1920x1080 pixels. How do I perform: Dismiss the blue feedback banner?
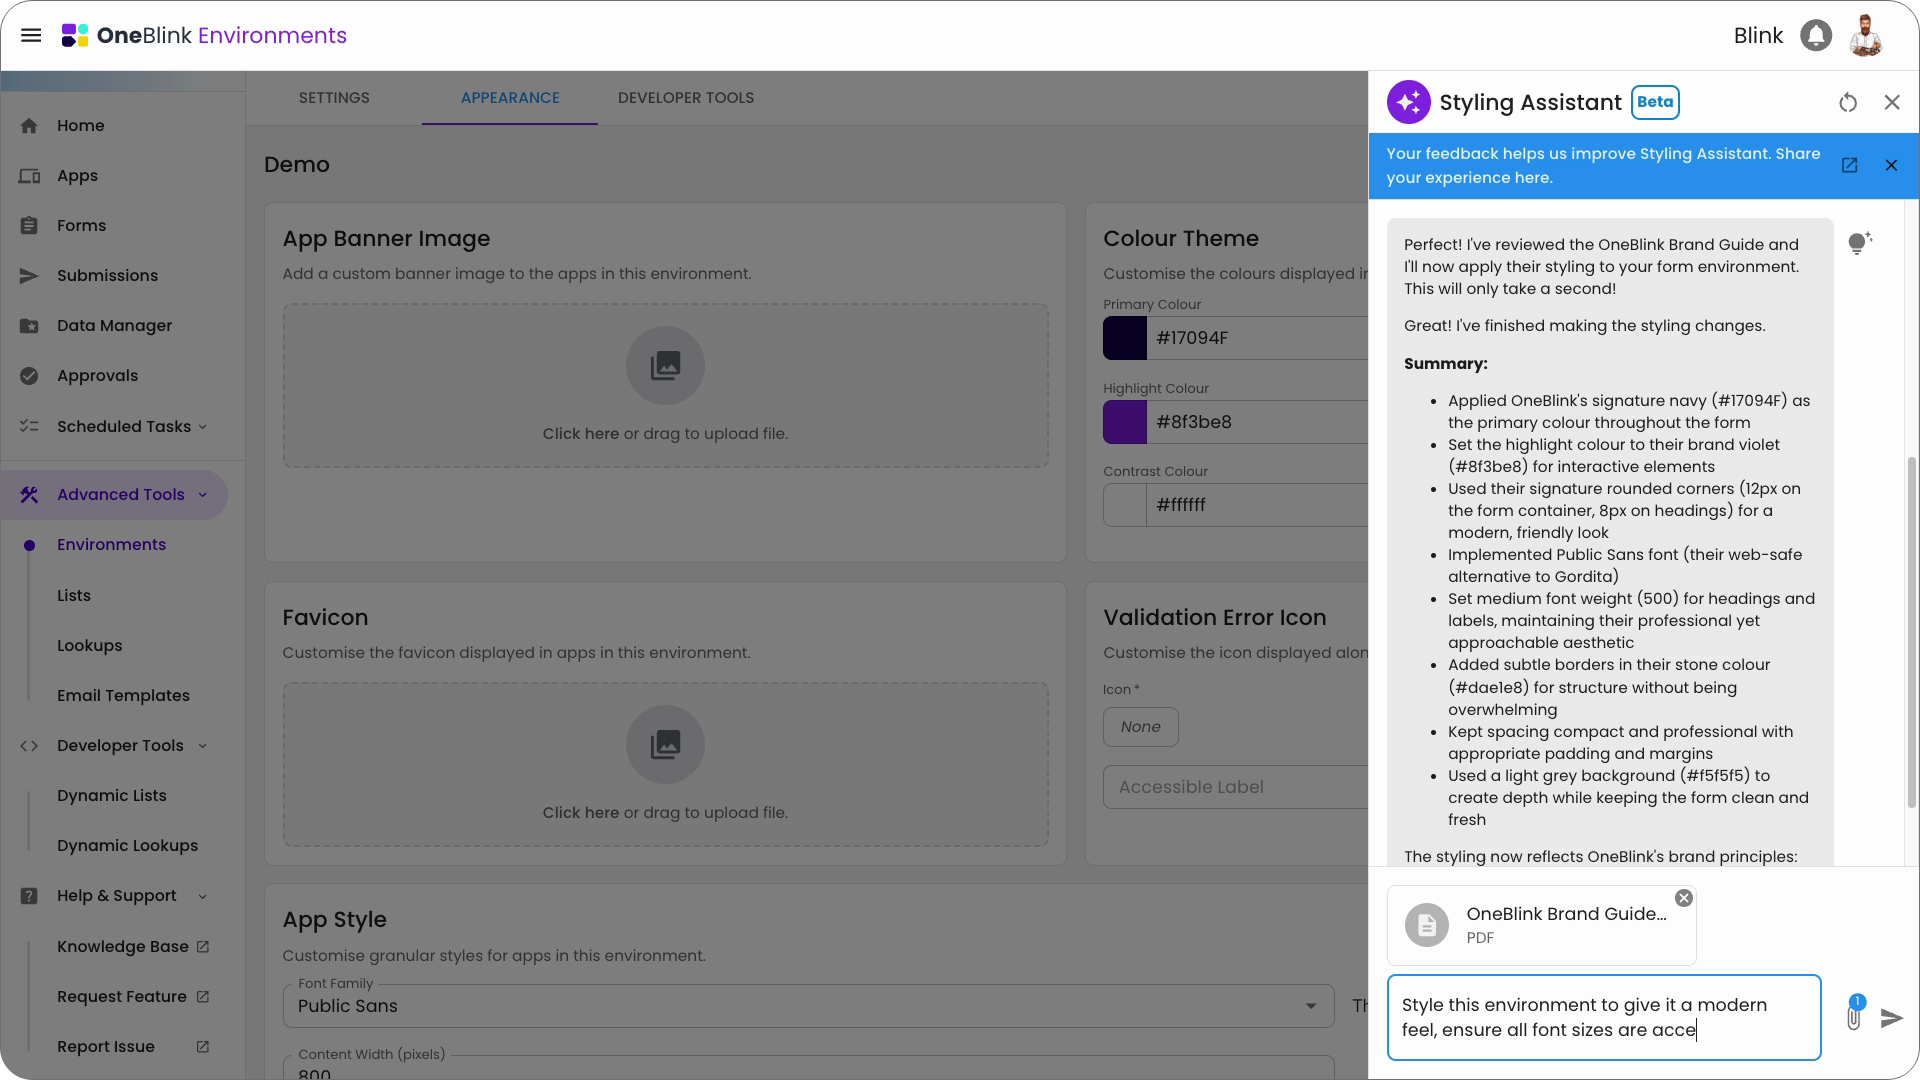pyautogui.click(x=1891, y=165)
